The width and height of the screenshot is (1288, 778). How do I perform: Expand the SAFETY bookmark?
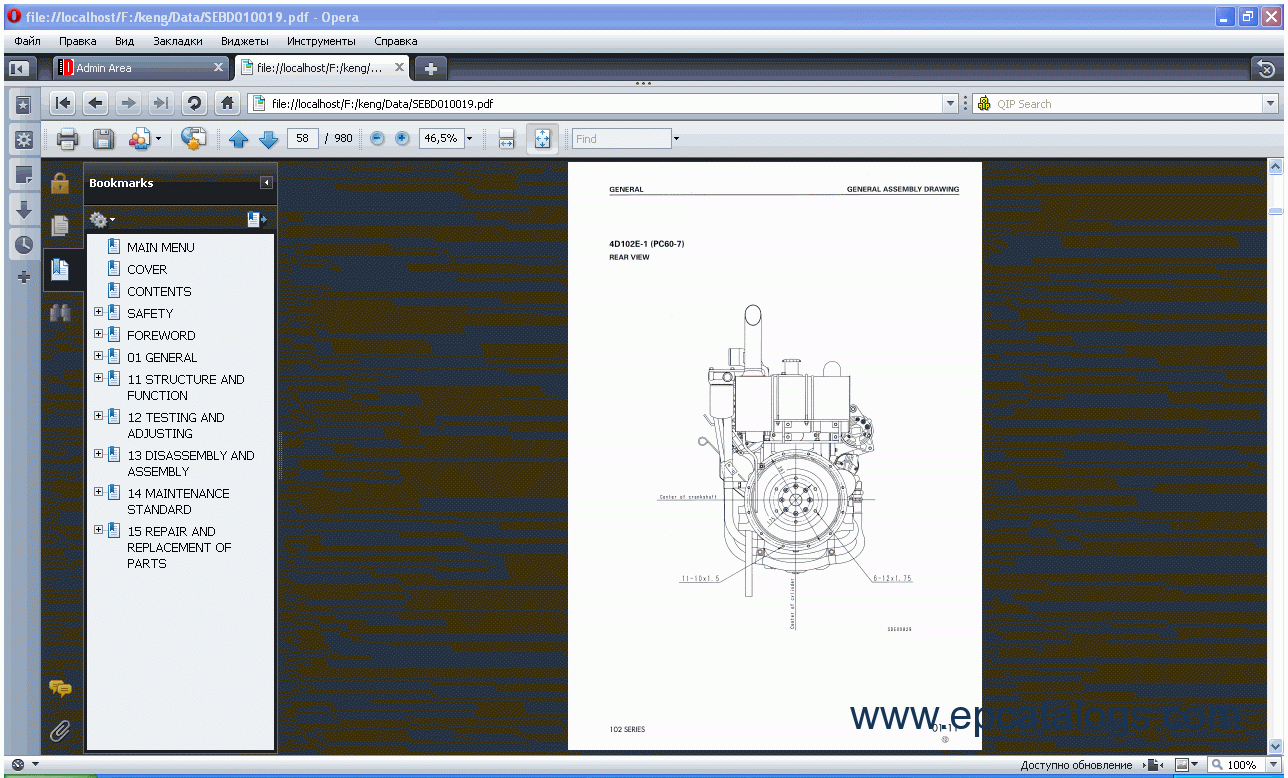(x=98, y=312)
